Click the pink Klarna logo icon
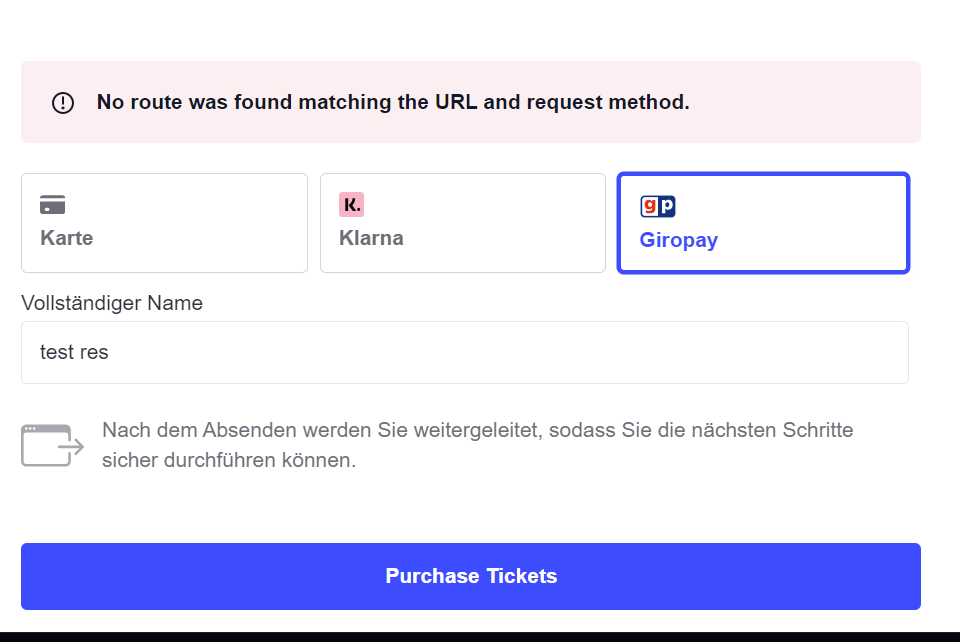 [351, 205]
